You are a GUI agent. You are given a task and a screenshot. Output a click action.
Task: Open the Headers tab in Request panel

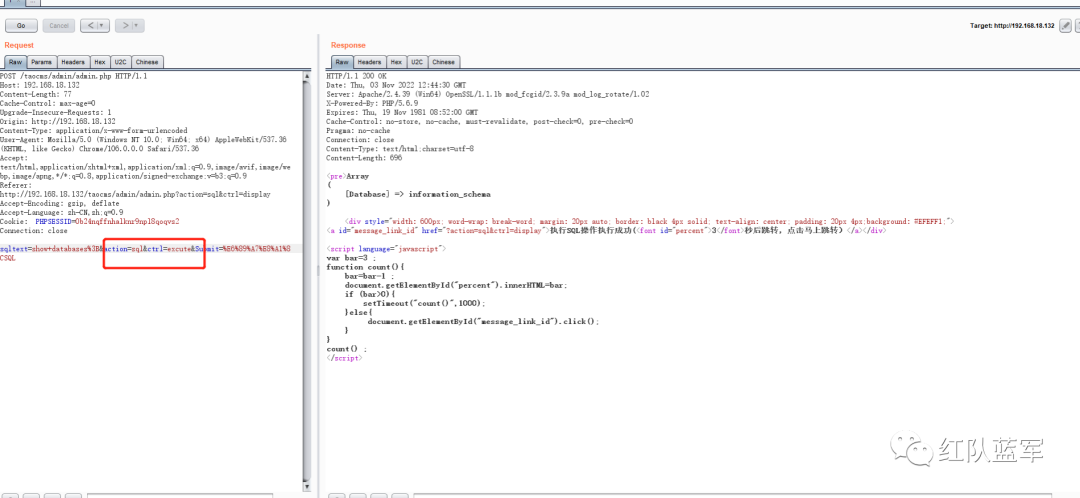(73, 62)
